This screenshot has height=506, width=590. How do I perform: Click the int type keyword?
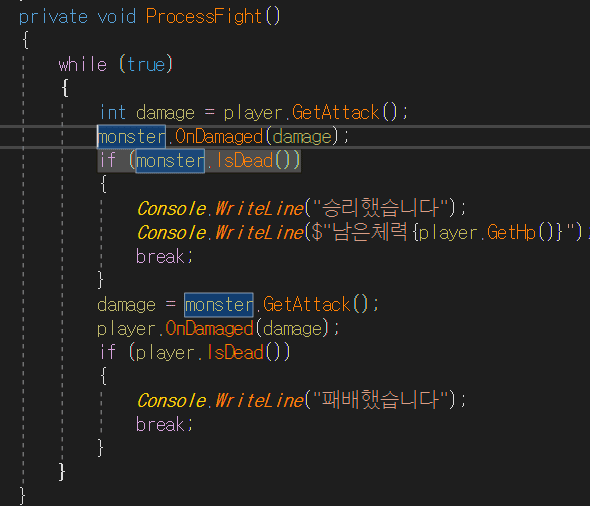tap(113, 112)
